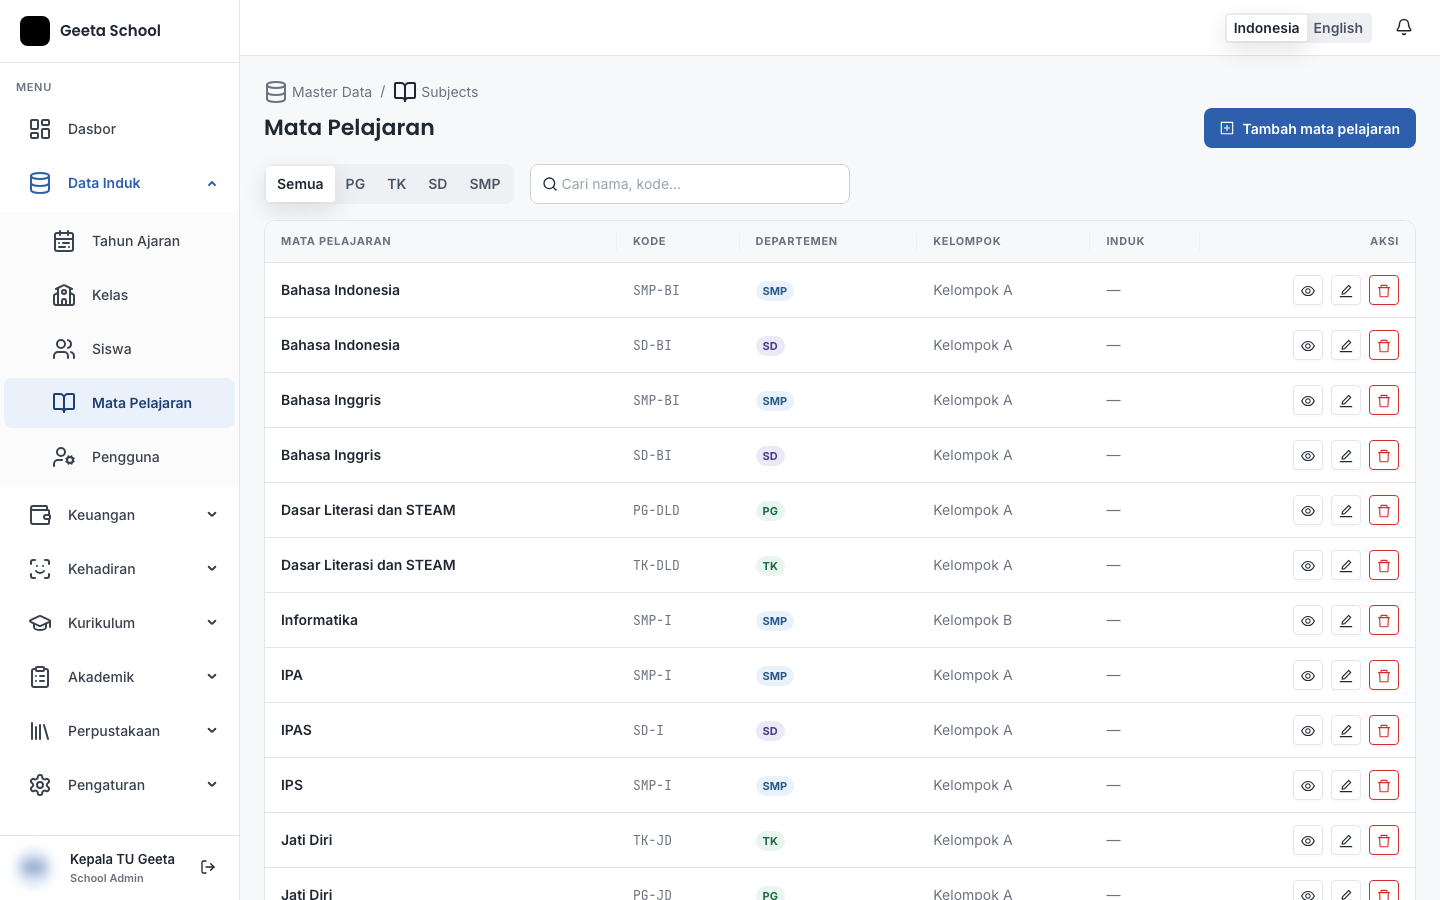This screenshot has width=1440, height=900.
Task: View the PG-DLD Dasar Literasi subject
Action: (x=1308, y=511)
